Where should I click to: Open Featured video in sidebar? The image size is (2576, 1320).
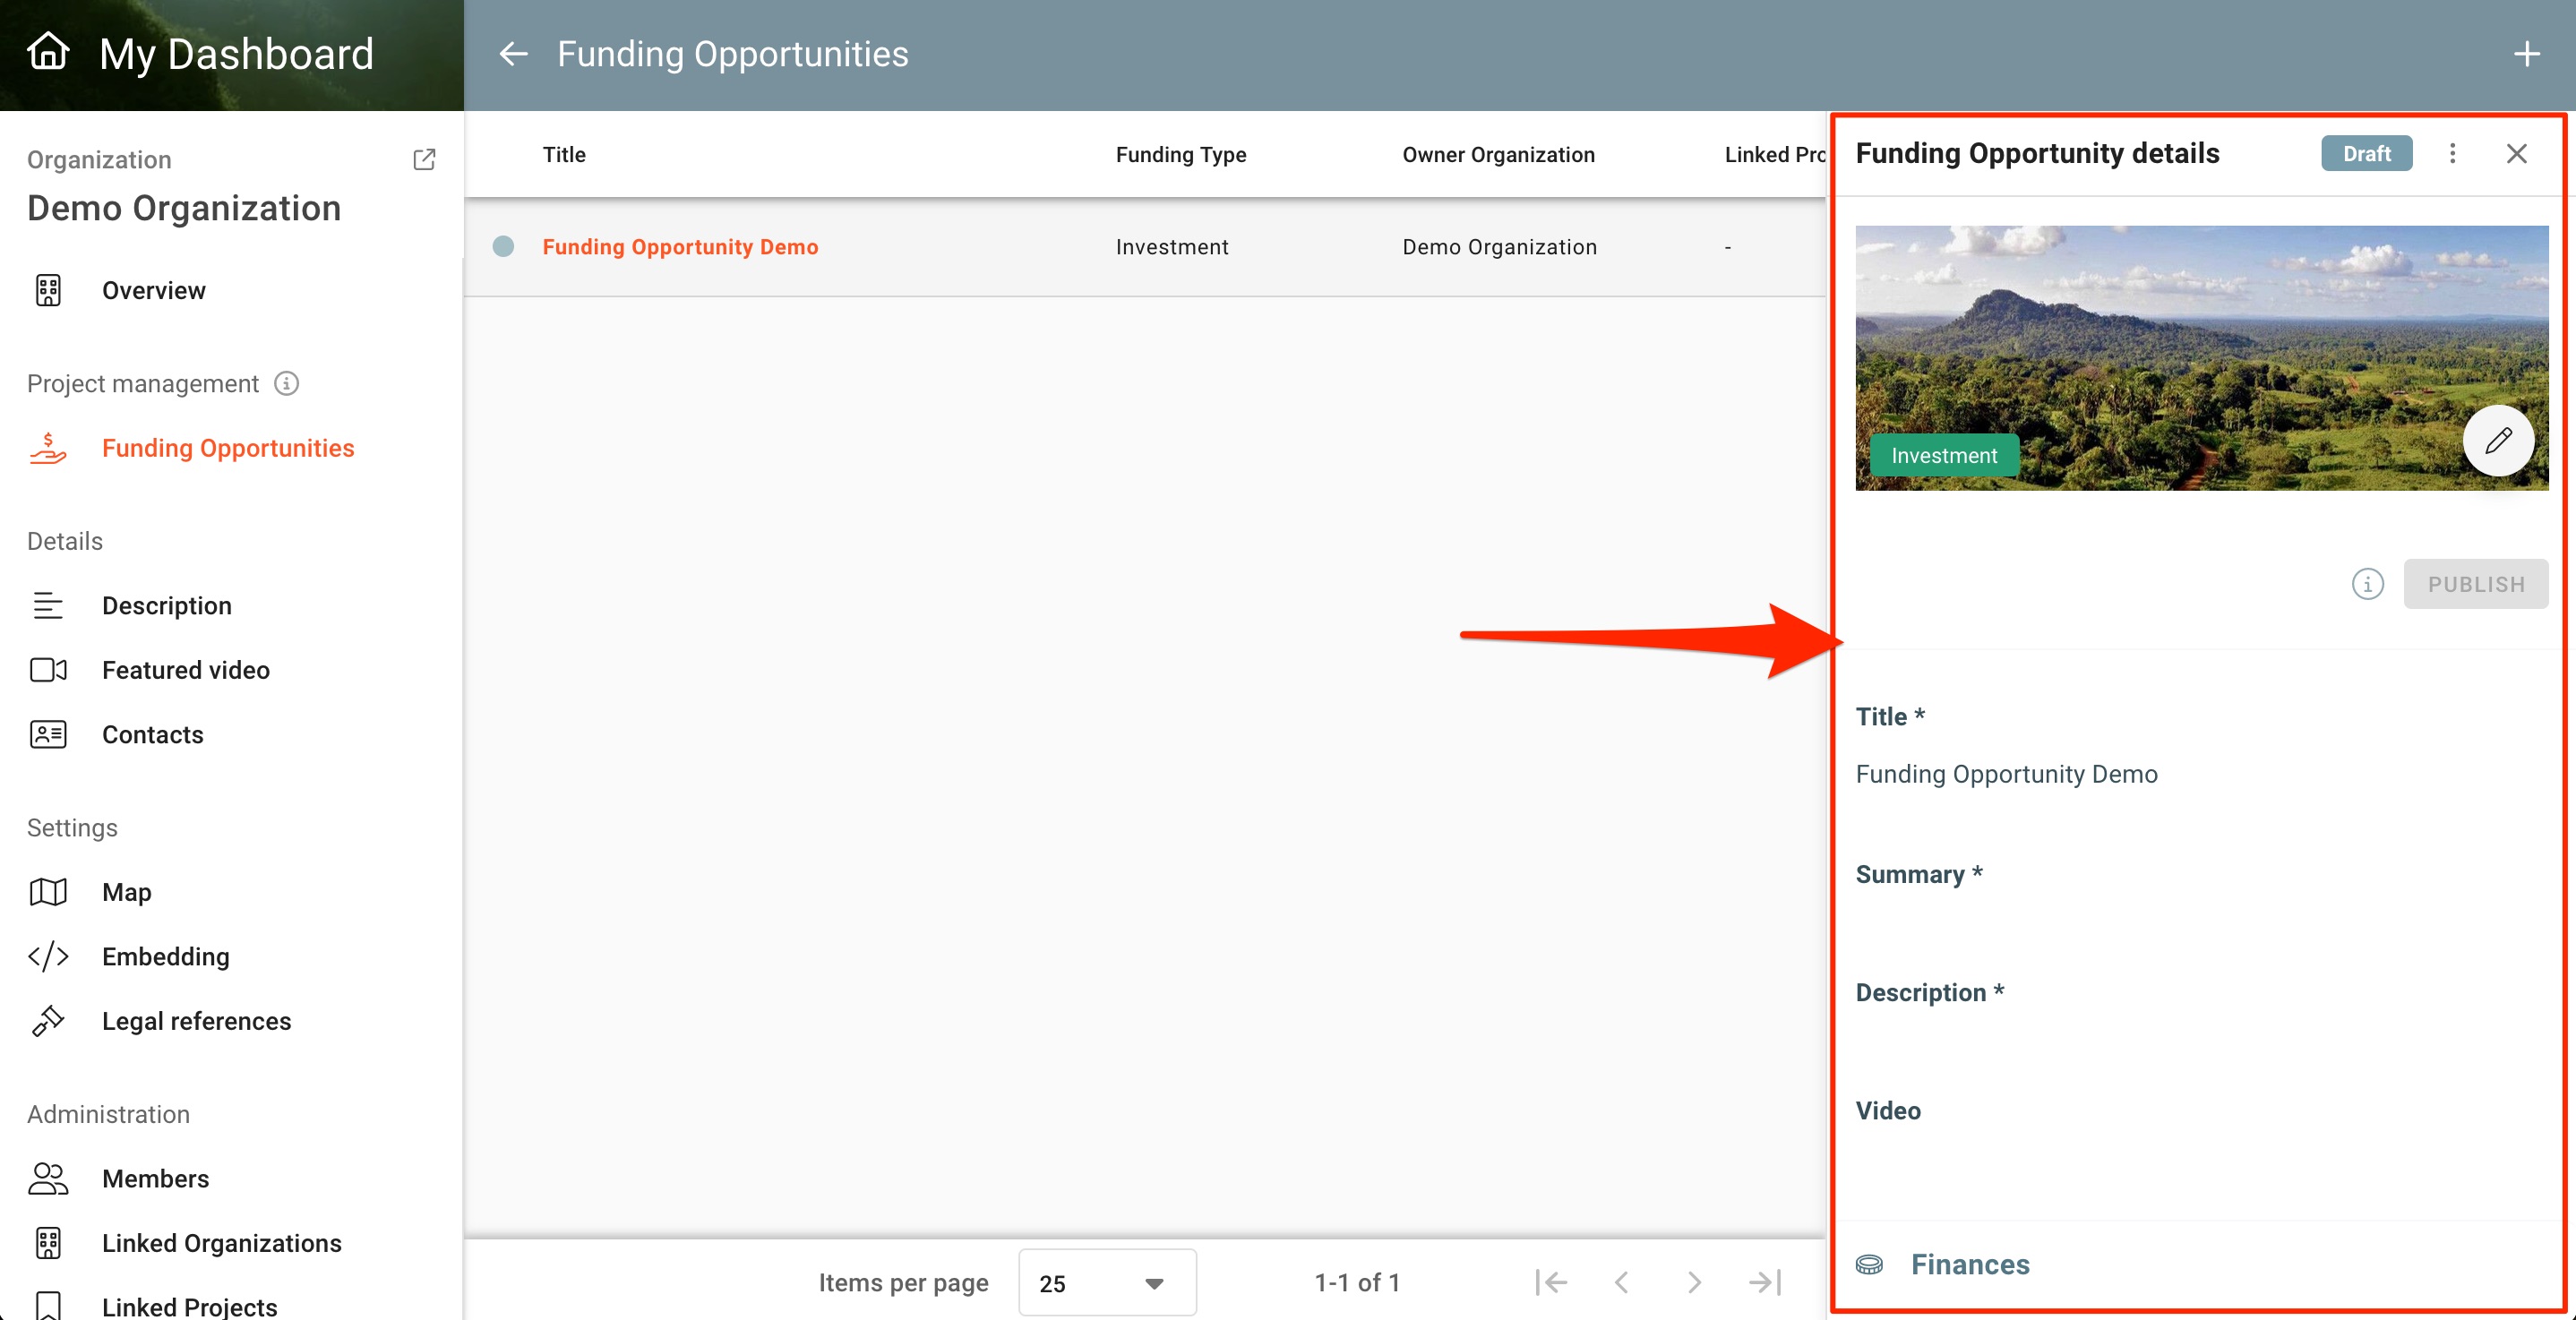[x=185, y=670]
